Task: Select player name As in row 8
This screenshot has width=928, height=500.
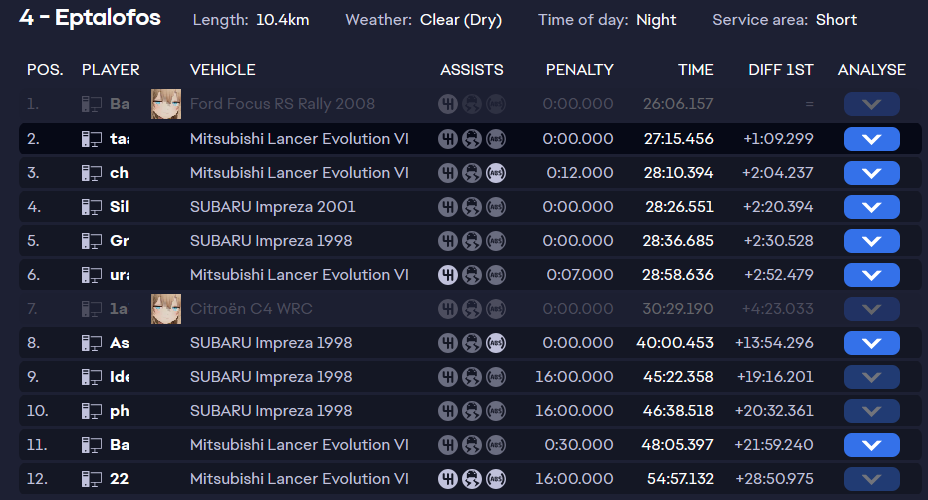Action: click(120, 343)
